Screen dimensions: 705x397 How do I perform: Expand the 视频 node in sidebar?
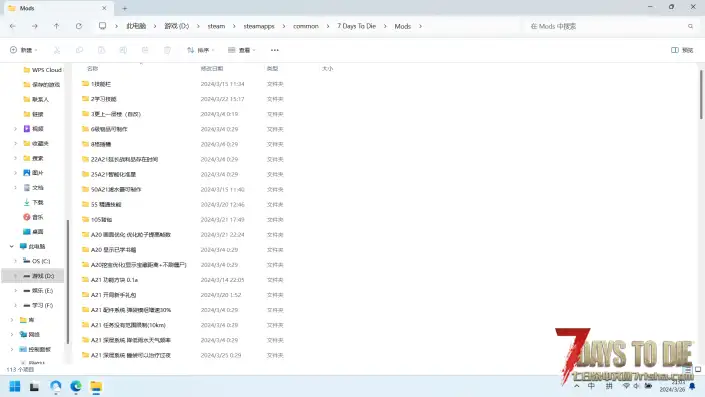click(15, 129)
